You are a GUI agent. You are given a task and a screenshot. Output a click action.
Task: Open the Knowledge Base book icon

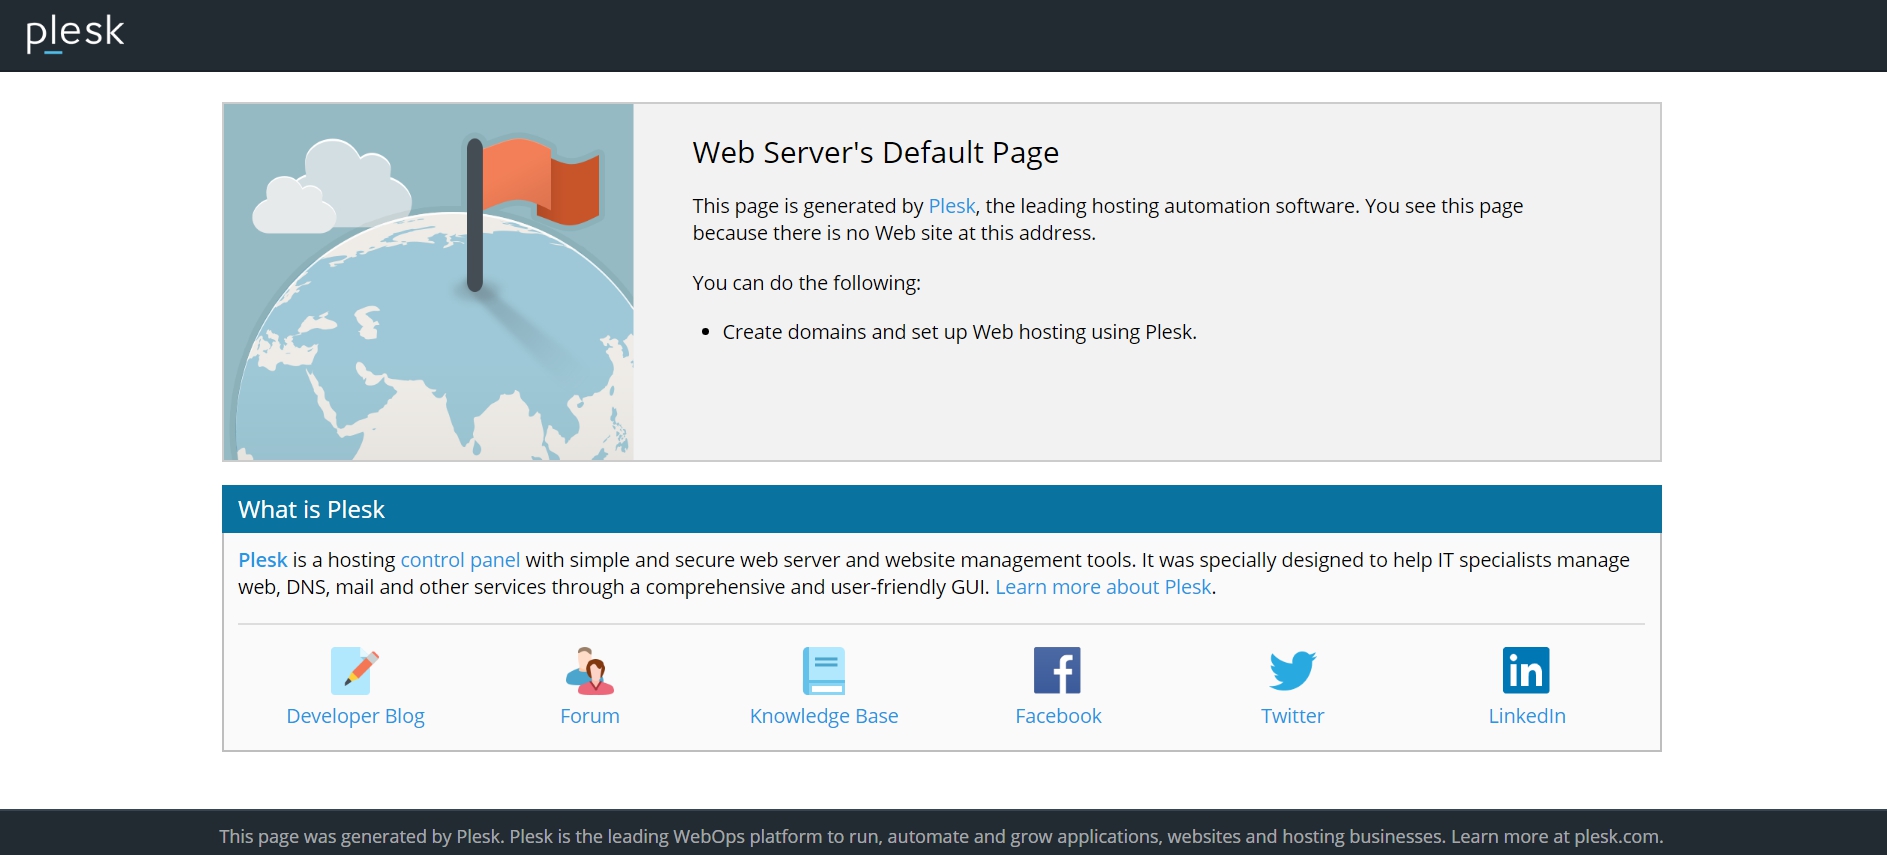(x=824, y=670)
